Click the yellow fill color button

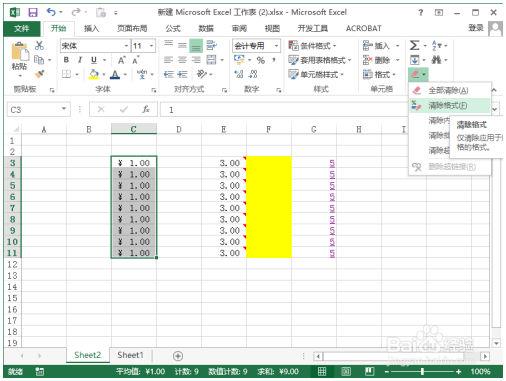point(94,74)
